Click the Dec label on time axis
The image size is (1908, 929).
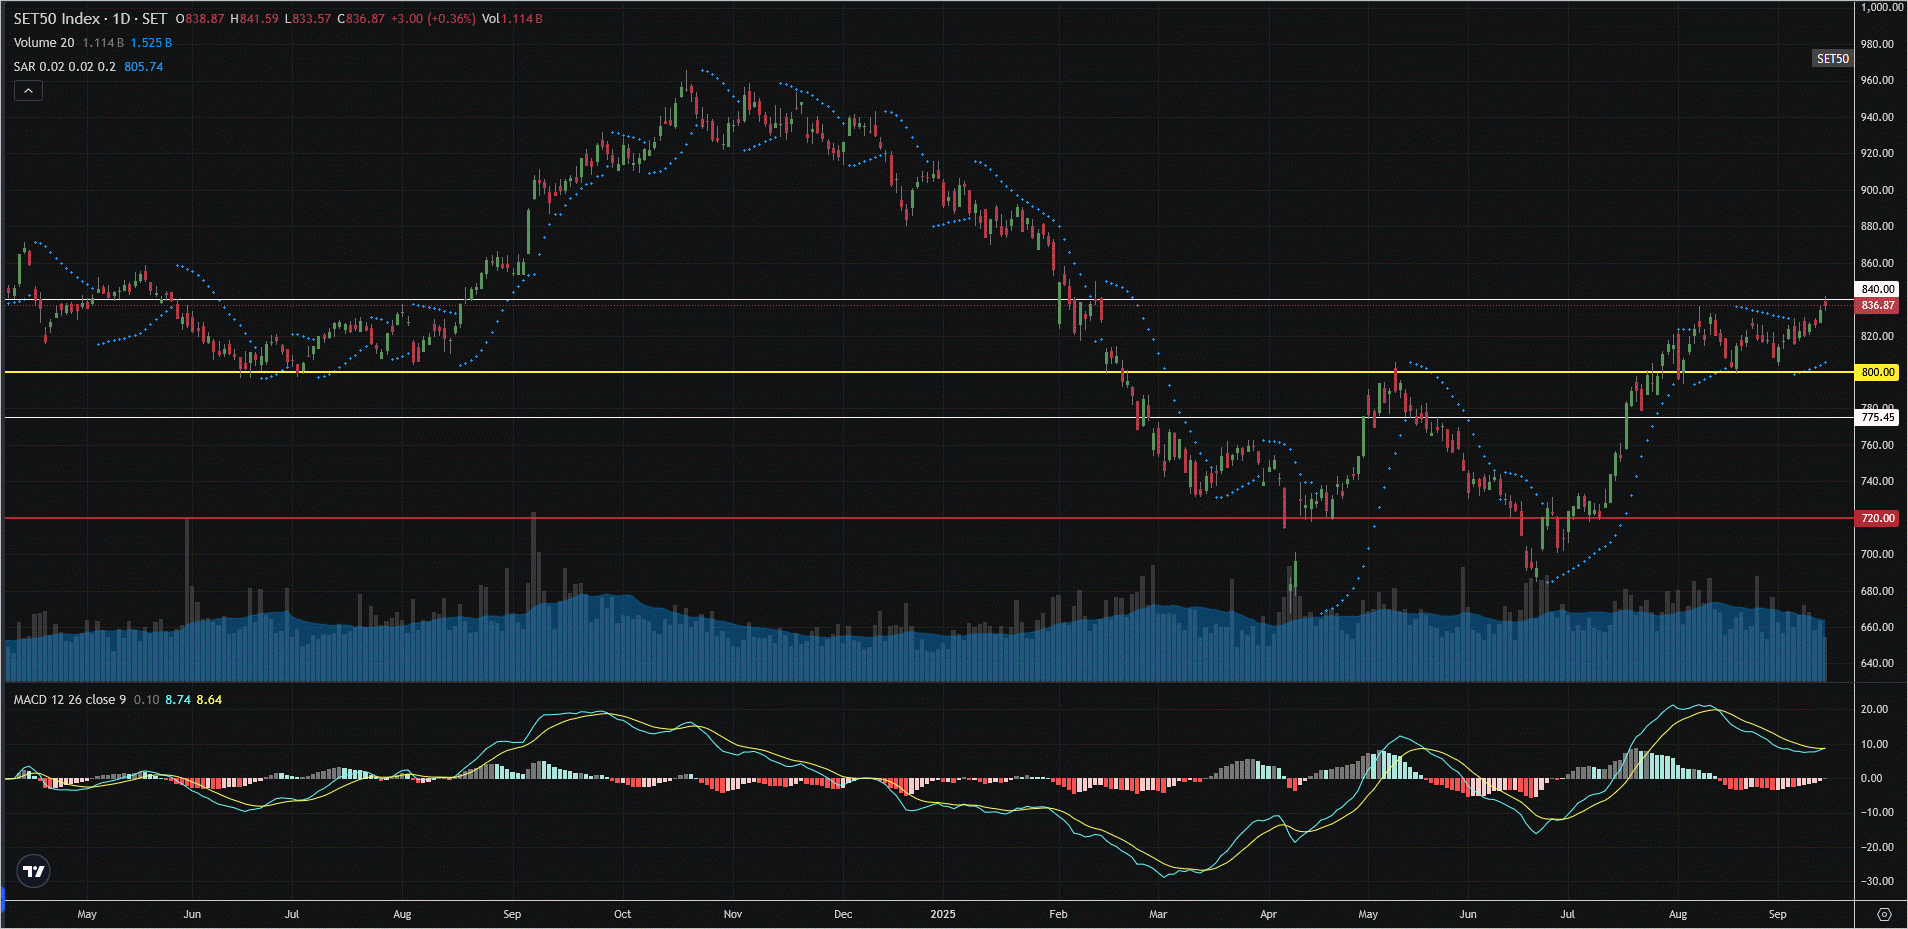[x=843, y=914]
